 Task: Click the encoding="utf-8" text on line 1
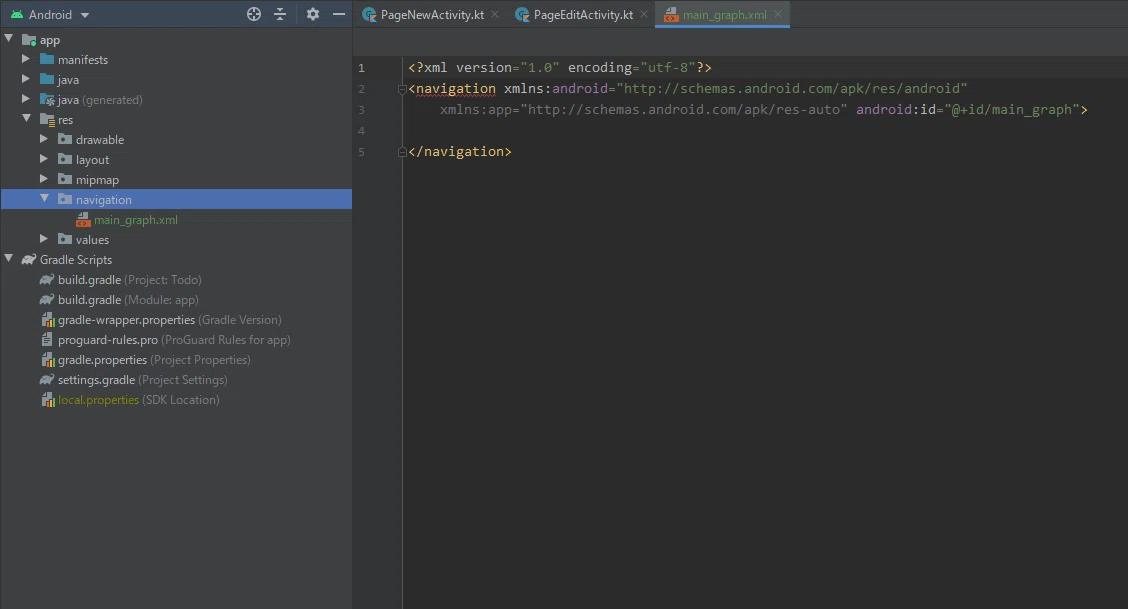coord(632,68)
